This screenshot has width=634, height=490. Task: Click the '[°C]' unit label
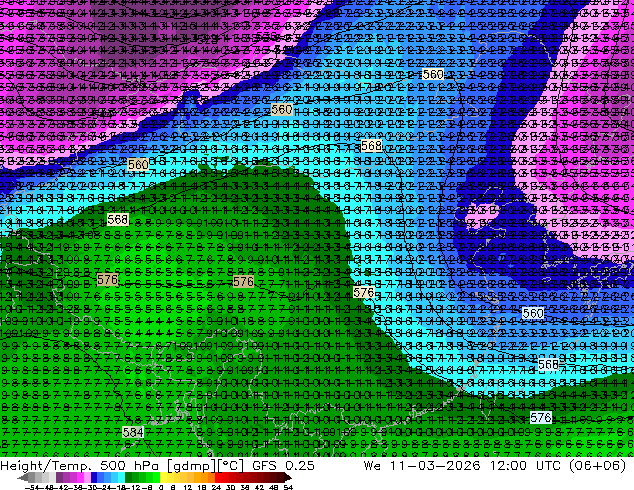tap(230, 466)
